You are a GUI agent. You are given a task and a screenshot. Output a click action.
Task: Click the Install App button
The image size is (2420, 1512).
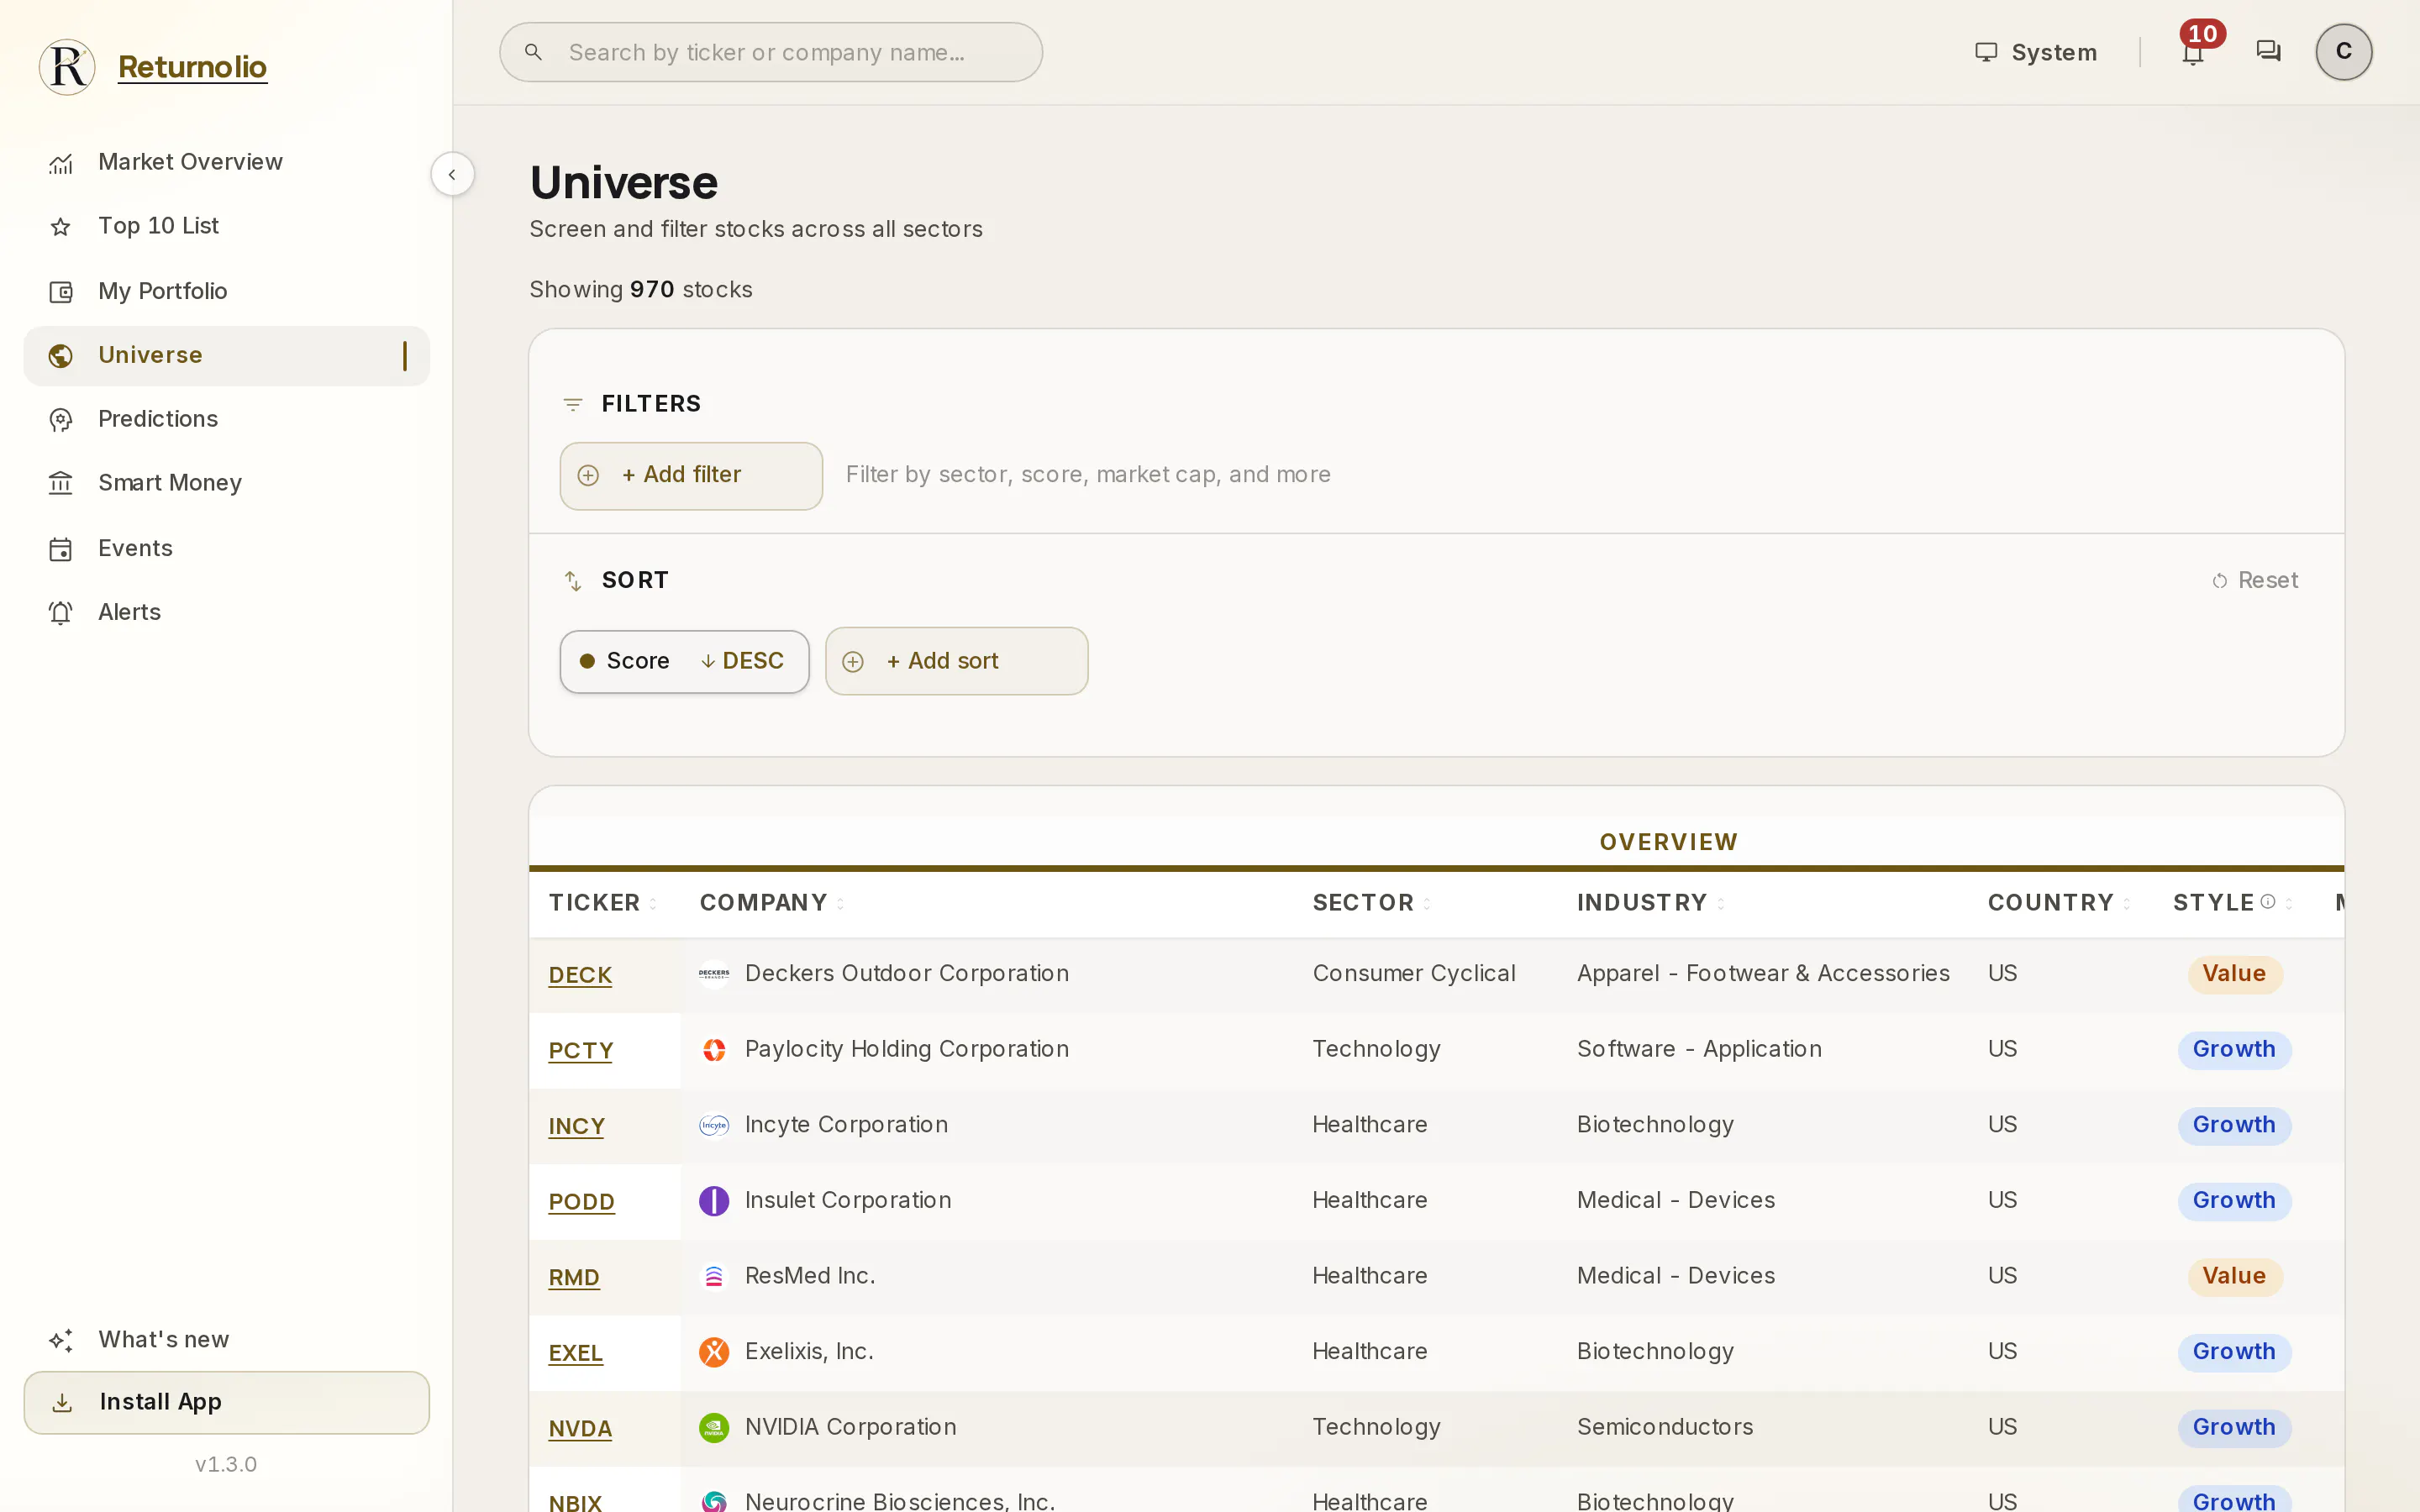(226, 1402)
